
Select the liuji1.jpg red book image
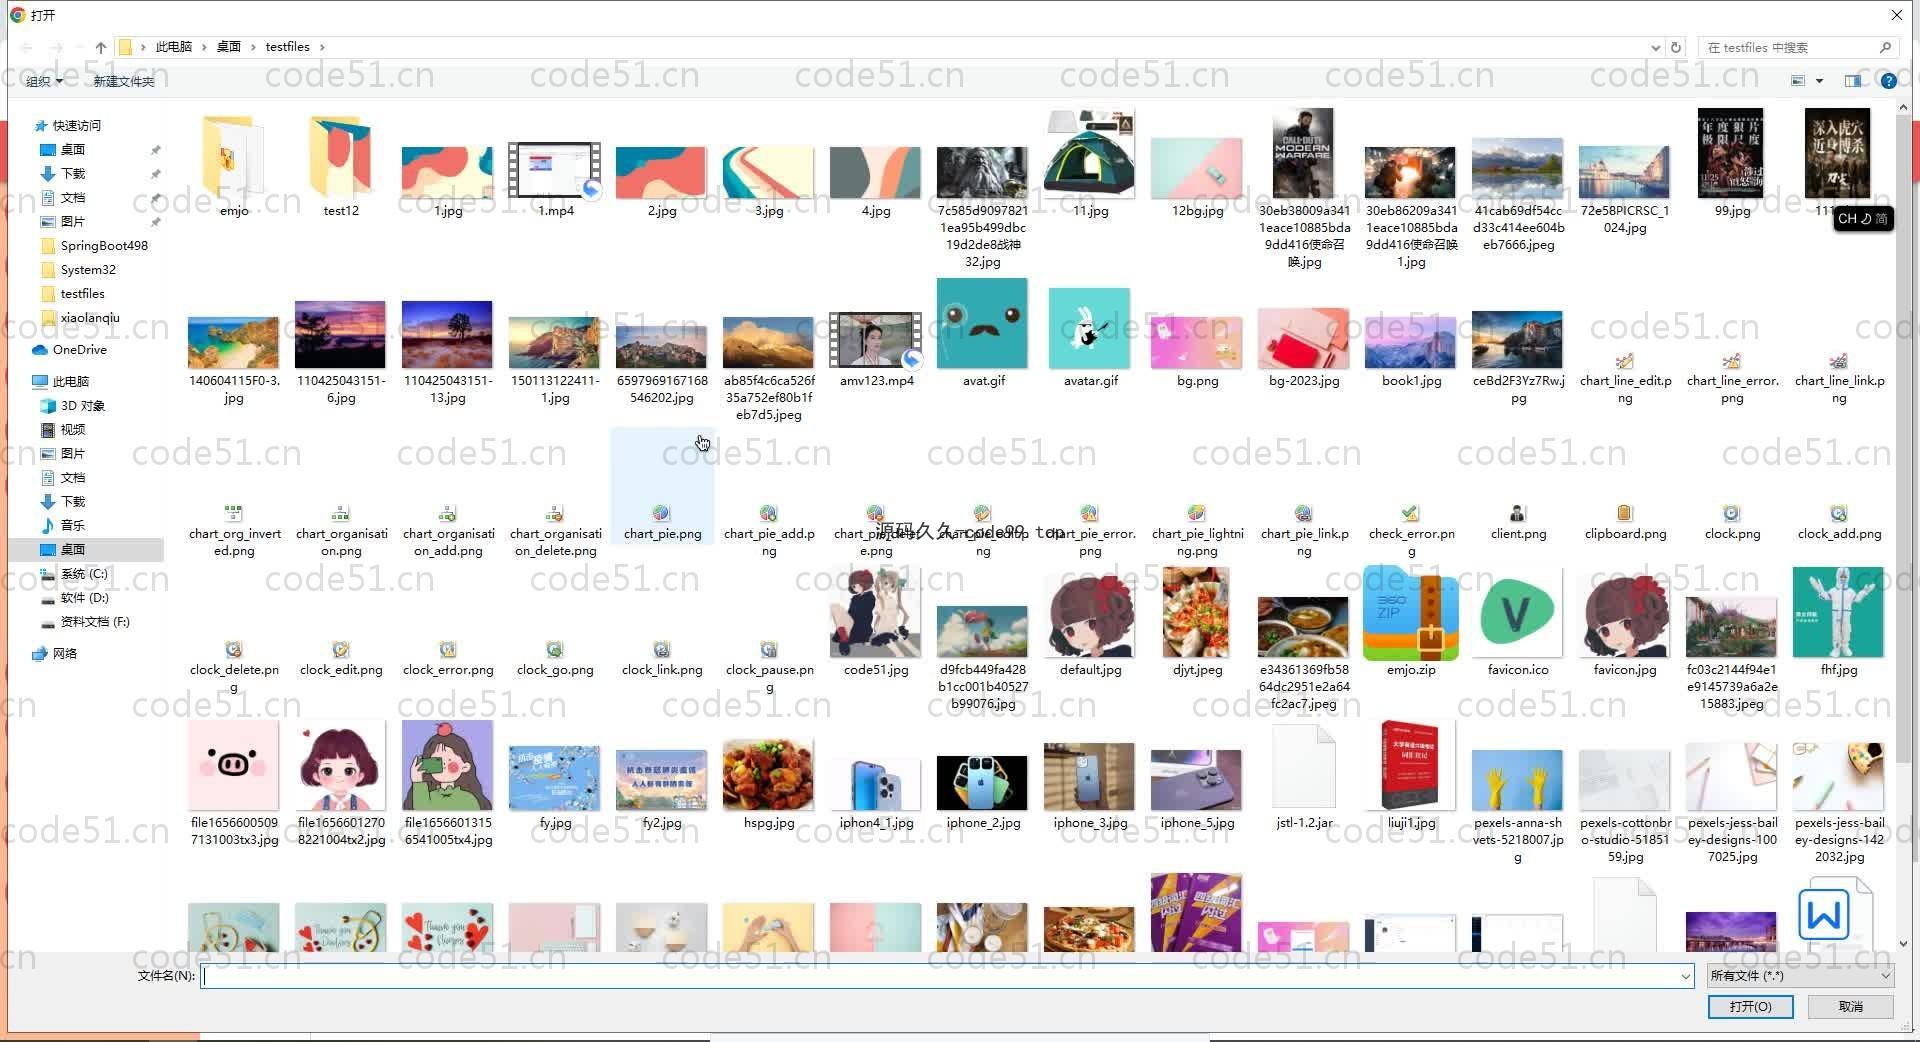point(1410,765)
